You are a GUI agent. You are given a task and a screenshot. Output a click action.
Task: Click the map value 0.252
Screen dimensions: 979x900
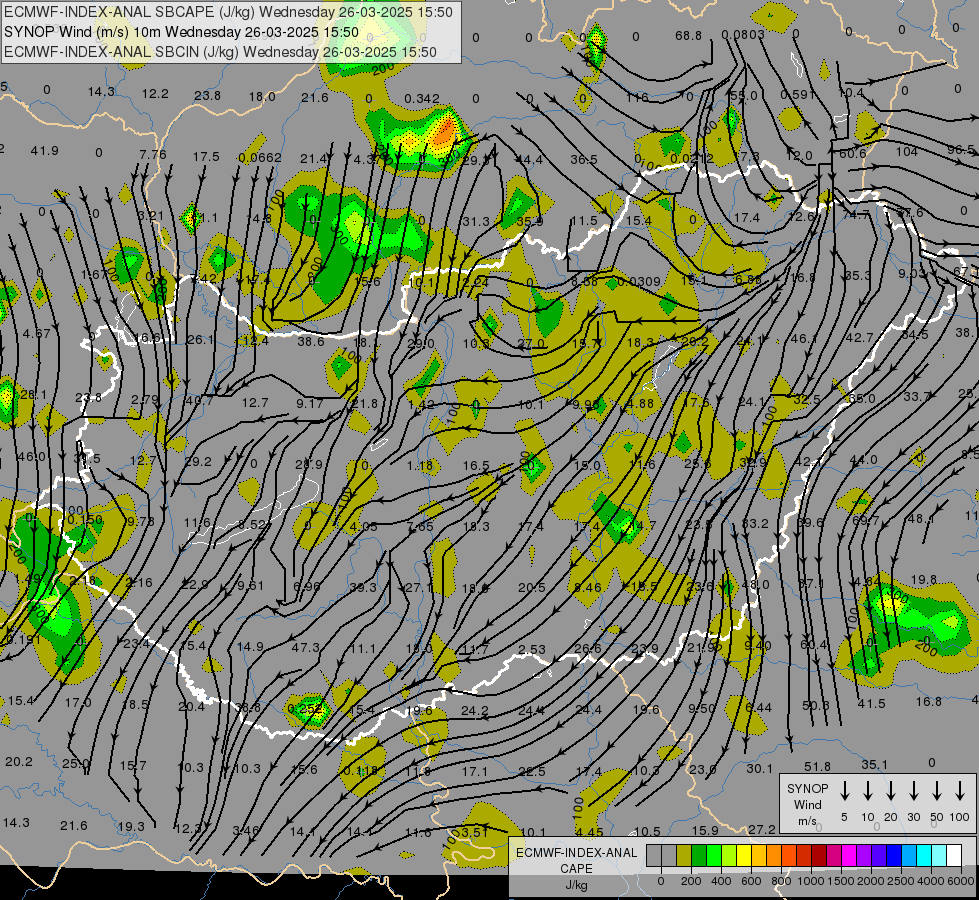click(x=305, y=709)
